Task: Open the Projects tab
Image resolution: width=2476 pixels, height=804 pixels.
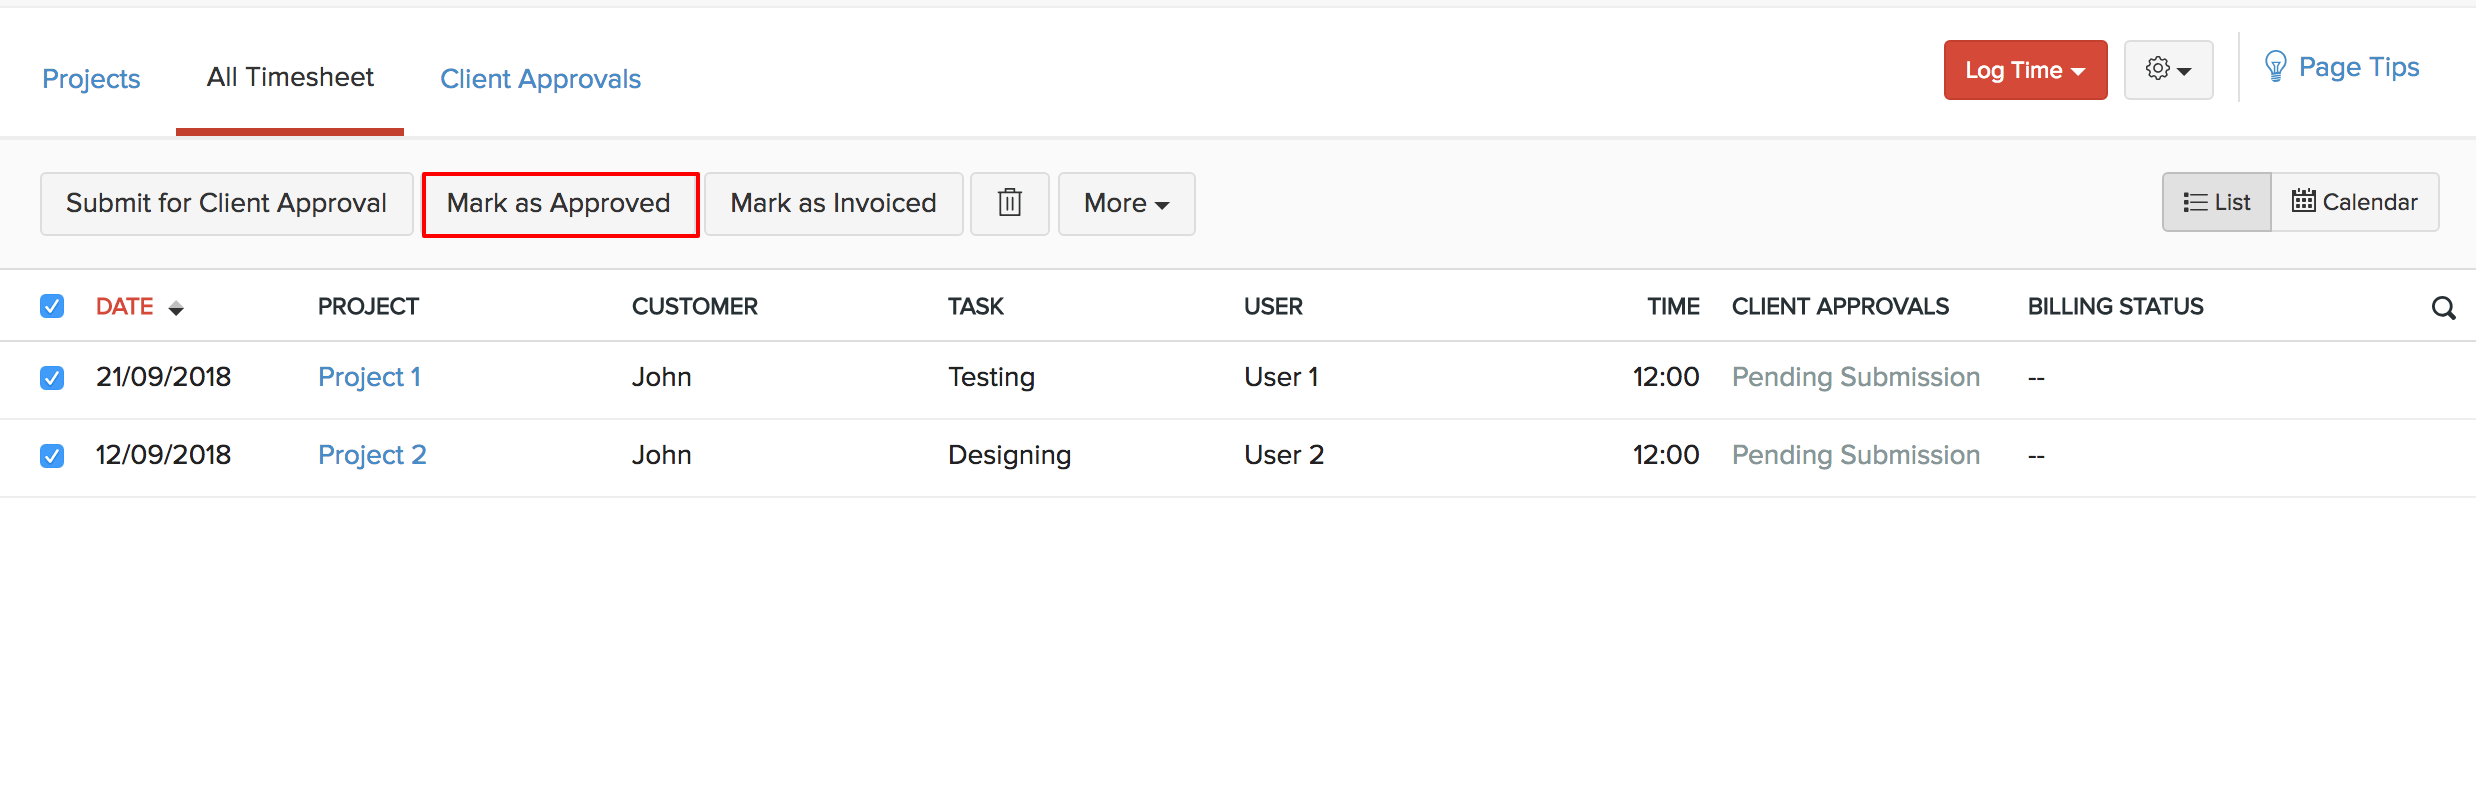Action: pos(91,79)
